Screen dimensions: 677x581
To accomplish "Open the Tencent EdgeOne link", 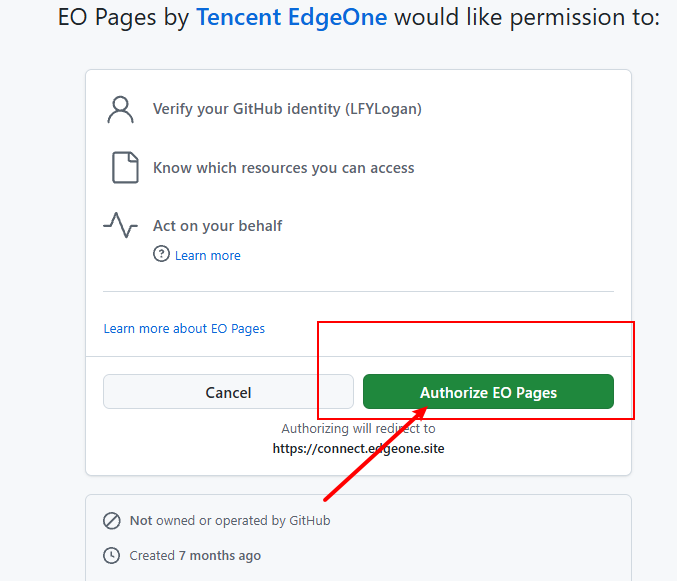I will click(291, 17).
